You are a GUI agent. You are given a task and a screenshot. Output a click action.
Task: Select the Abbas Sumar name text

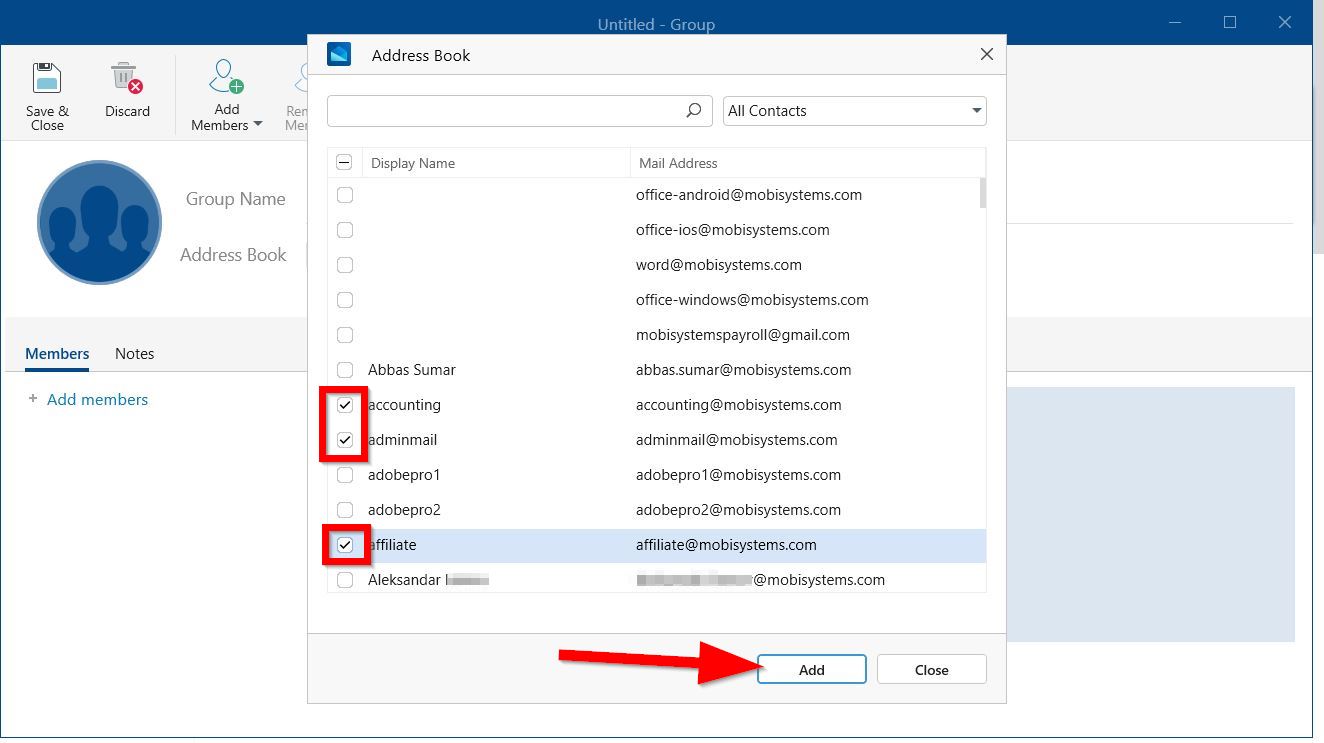(x=412, y=370)
